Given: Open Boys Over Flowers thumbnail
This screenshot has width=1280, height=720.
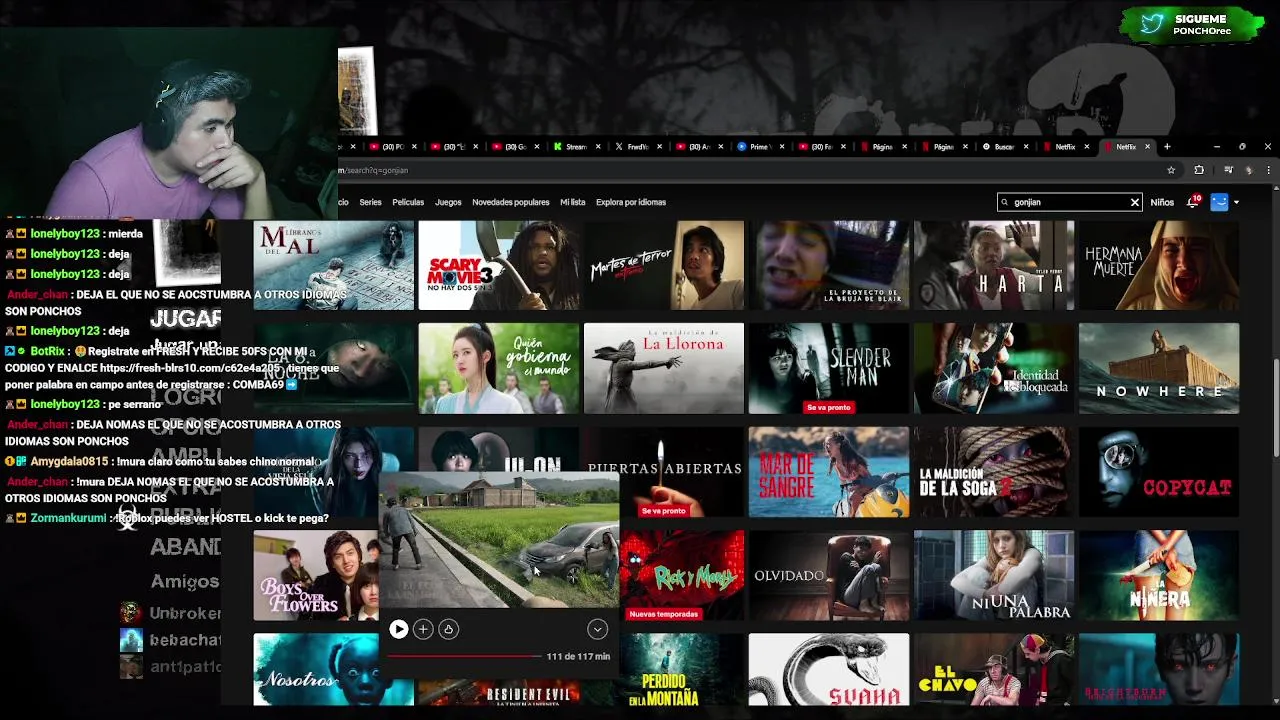Looking at the screenshot, I should pos(316,575).
